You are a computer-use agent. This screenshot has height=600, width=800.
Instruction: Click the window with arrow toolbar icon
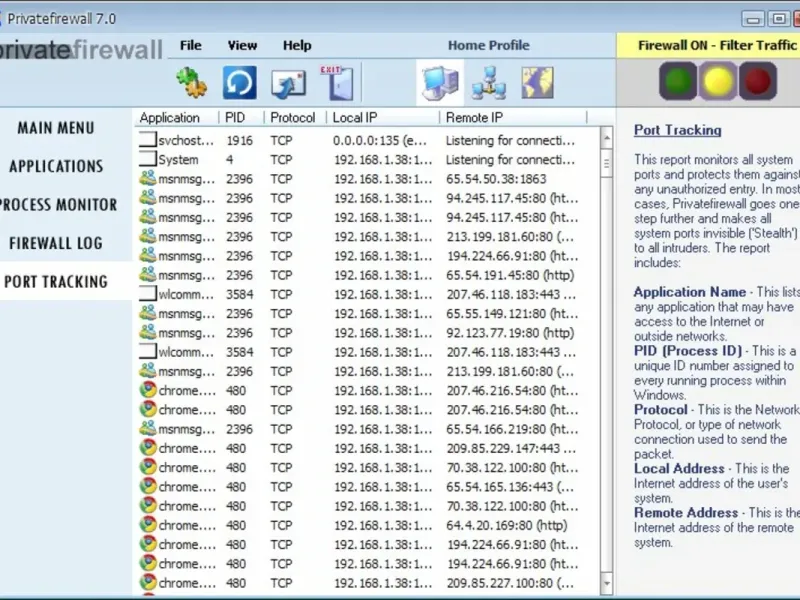click(x=288, y=84)
